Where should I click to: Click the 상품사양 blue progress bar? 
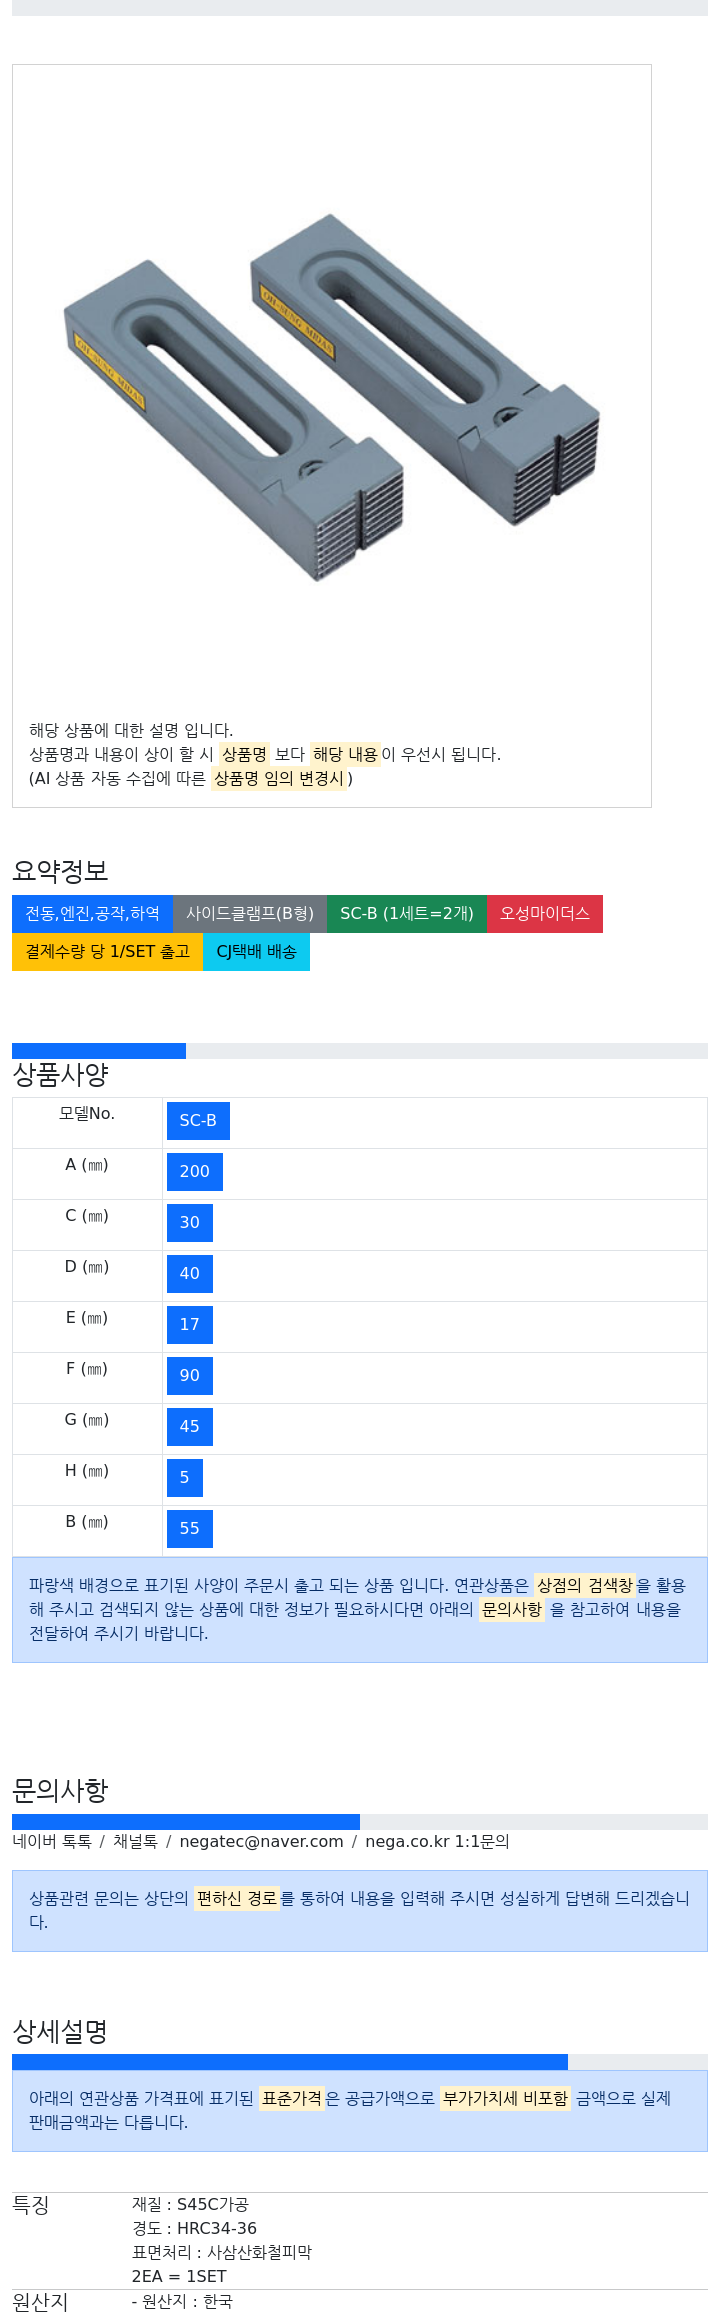(x=99, y=1051)
